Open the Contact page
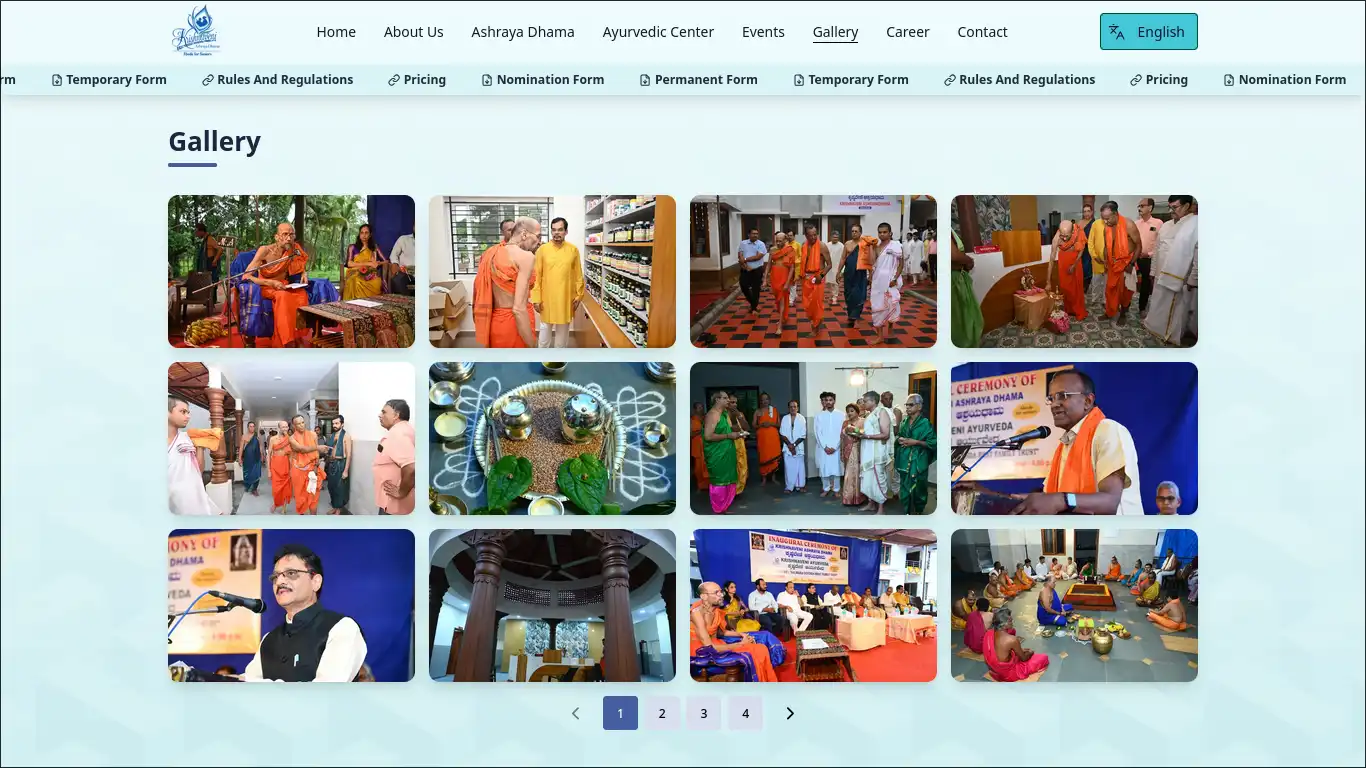Screen dimensions: 1366x768 [x=982, y=32]
